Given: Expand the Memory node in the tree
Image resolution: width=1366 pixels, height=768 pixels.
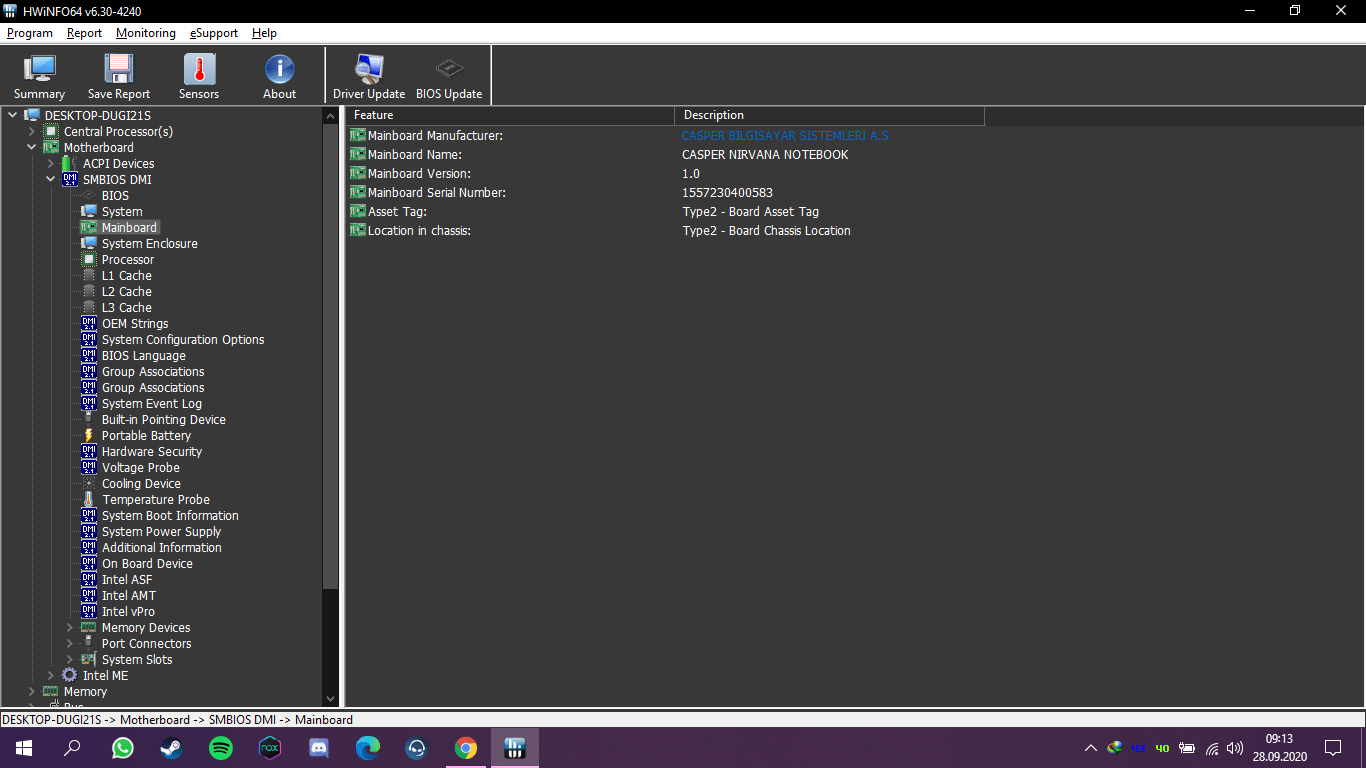Looking at the screenshot, I should click(31, 692).
